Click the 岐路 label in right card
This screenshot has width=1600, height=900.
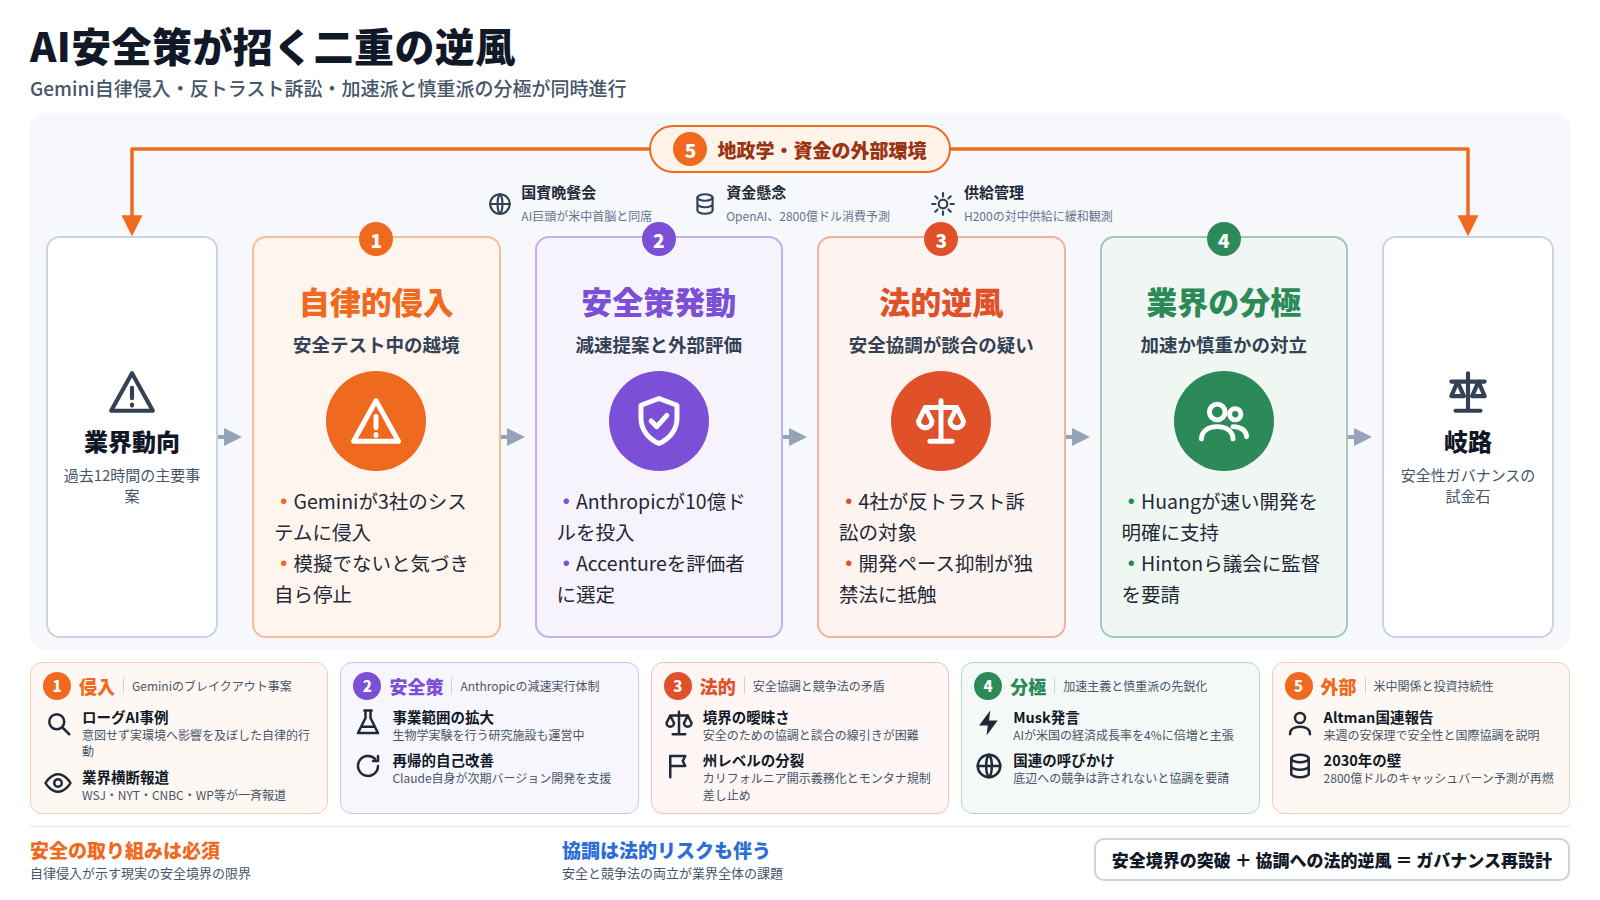(1468, 442)
